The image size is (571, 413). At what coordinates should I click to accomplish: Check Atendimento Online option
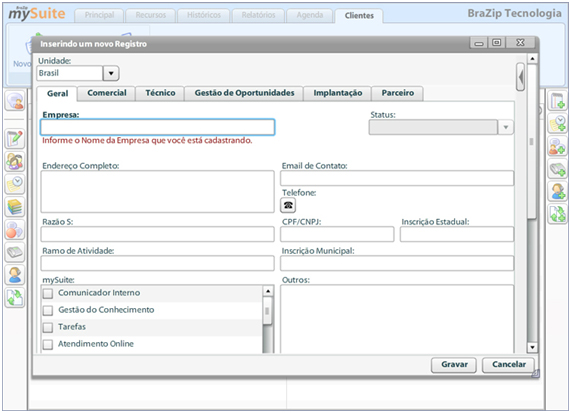pyautogui.click(x=48, y=344)
